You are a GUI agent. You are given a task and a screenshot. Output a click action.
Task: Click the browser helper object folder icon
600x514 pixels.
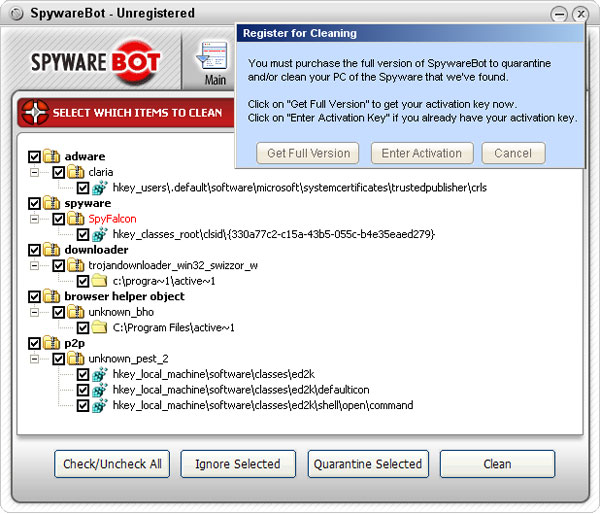point(51,296)
